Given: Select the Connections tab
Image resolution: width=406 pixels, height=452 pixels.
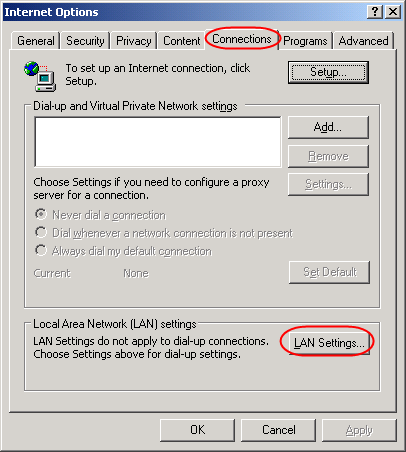Looking at the screenshot, I should pos(242,39).
